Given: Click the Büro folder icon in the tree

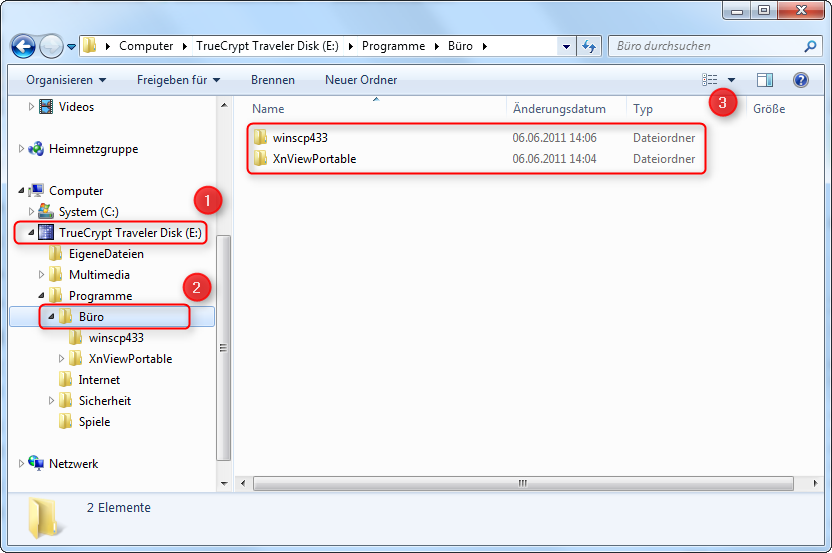Looking at the screenshot, I should tap(66, 316).
